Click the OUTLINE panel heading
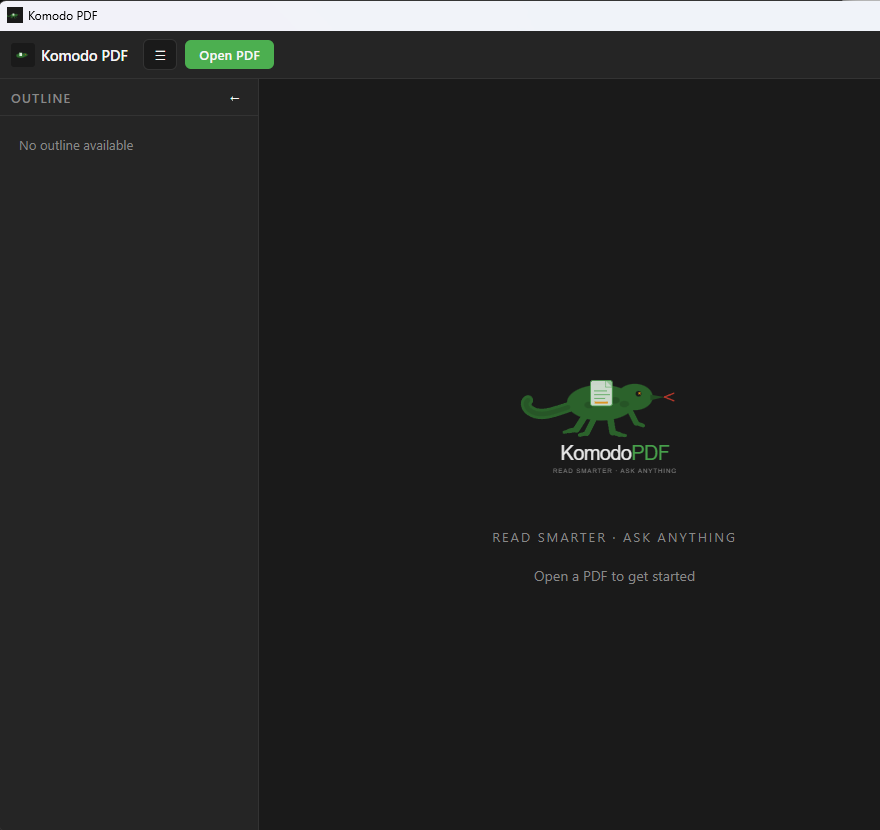Viewport: 880px width, 830px height. [x=41, y=99]
